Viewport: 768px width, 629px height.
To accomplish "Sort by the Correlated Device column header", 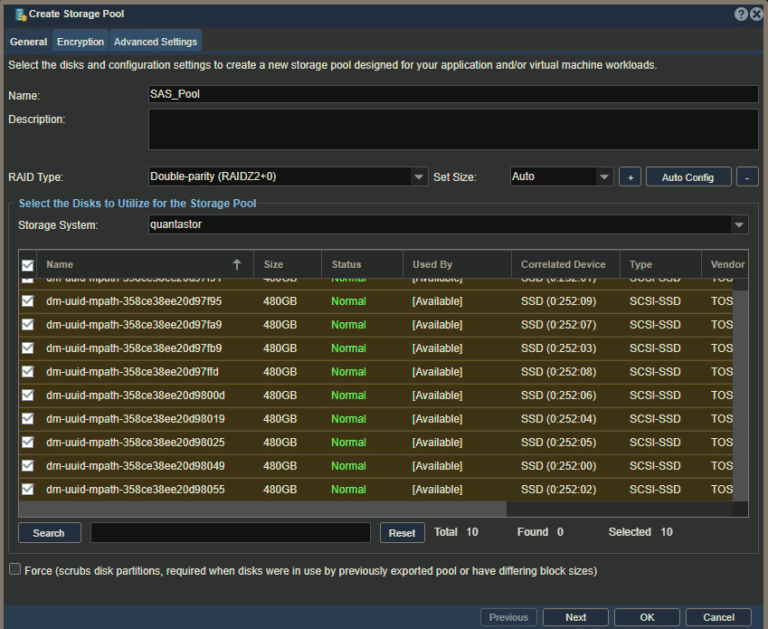I will tap(566, 265).
